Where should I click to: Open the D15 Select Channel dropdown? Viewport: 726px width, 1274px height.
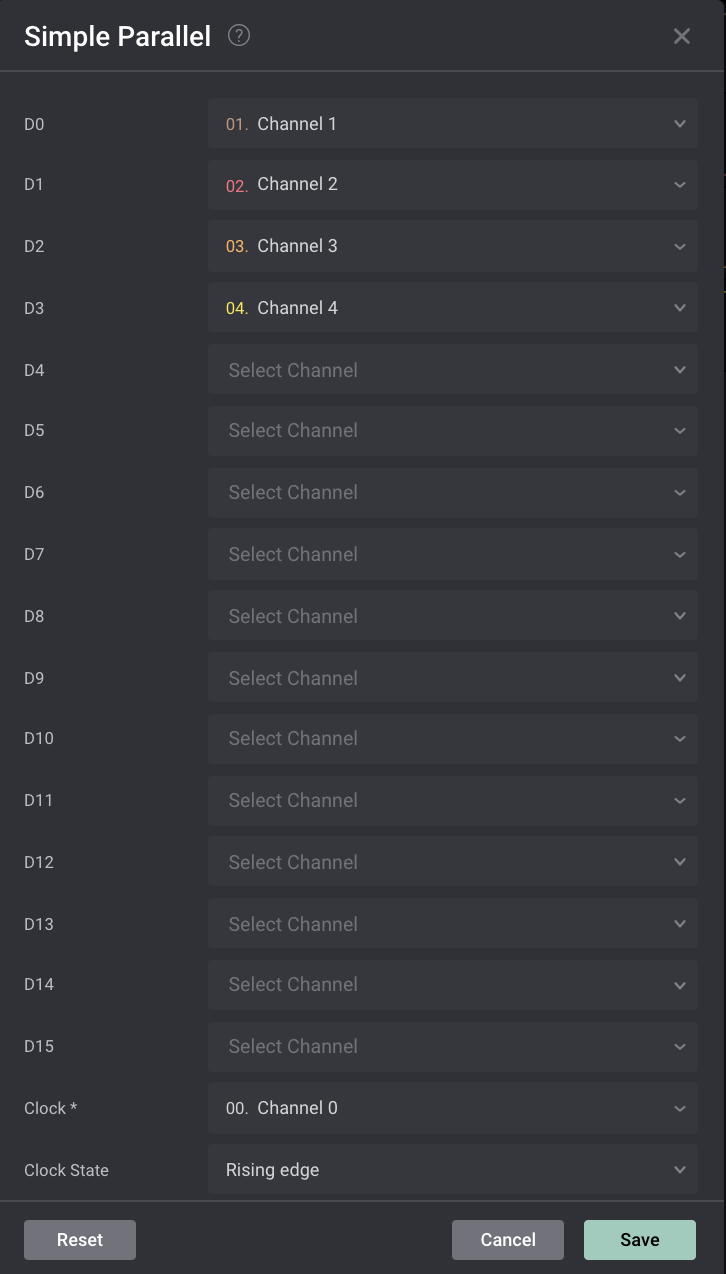(452, 1047)
